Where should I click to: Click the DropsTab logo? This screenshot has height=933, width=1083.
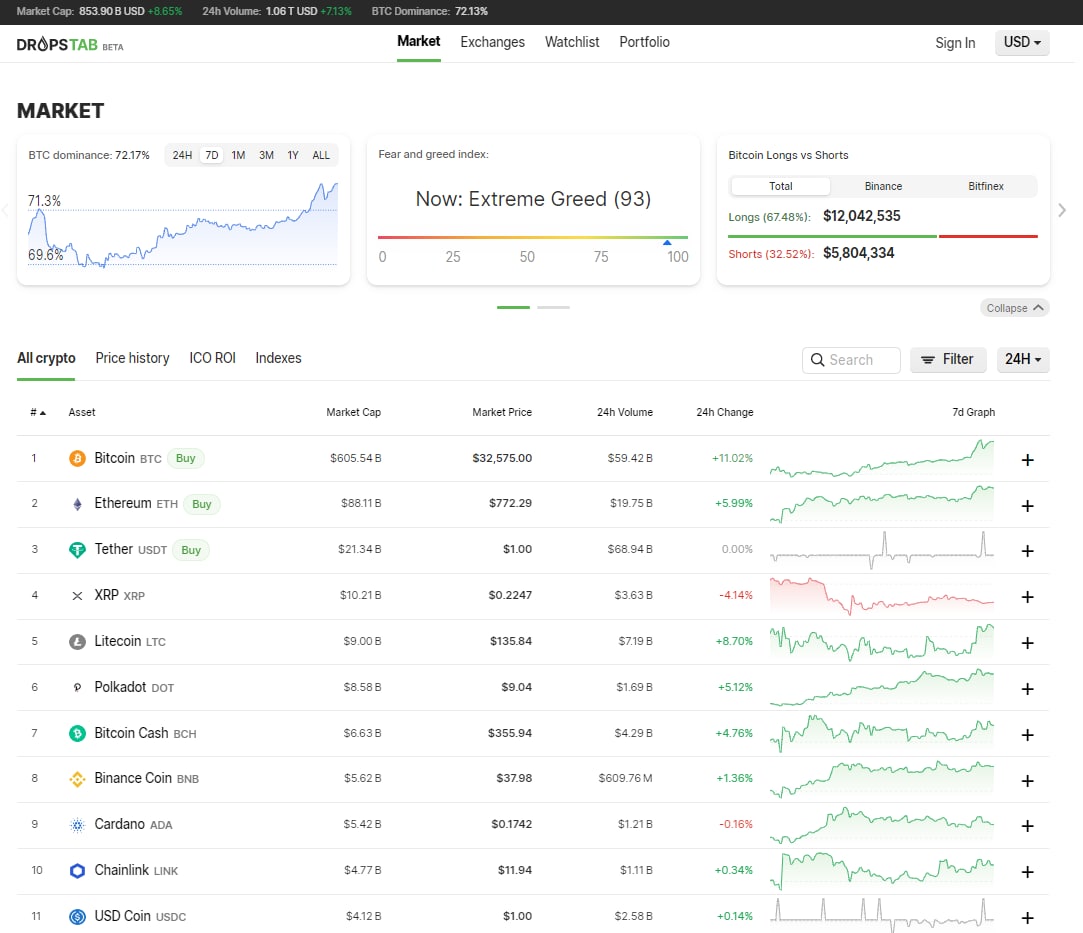coord(70,45)
